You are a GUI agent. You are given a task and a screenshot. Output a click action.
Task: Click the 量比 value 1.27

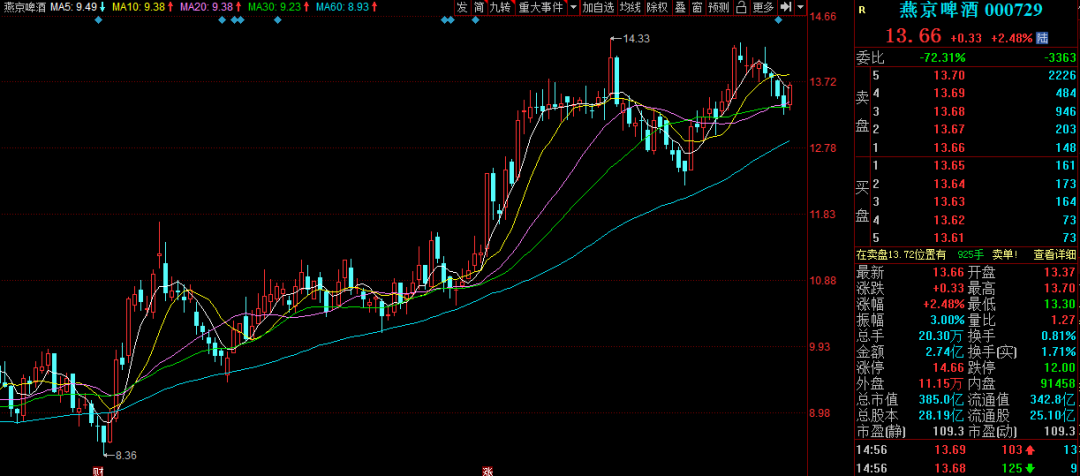pyautogui.click(x=1064, y=320)
